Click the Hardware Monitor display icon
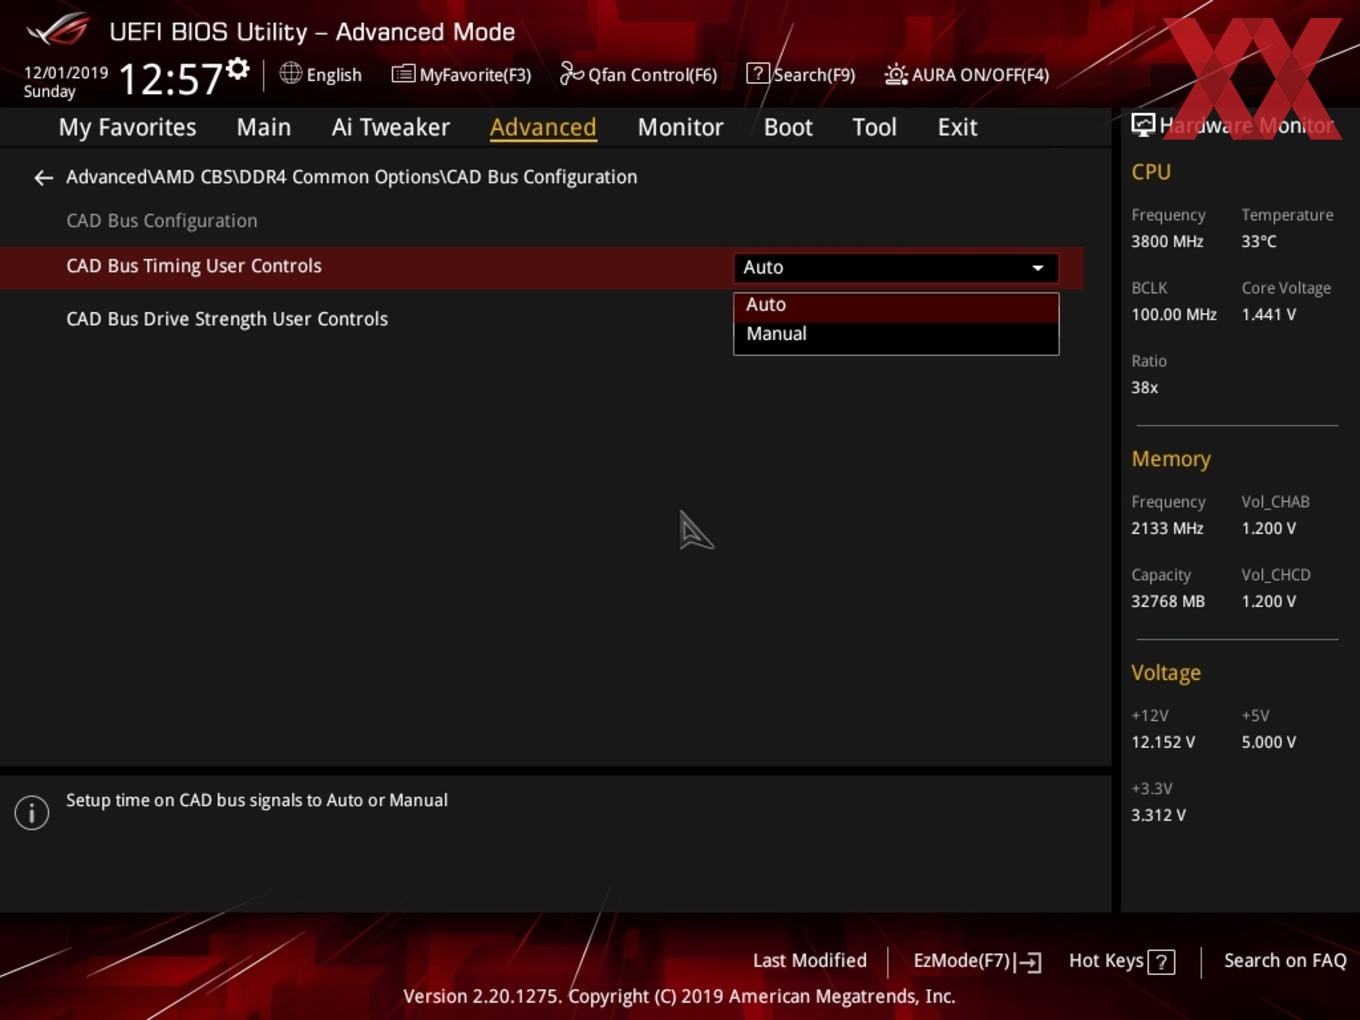 pyautogui.click(x=1143, y=125)
